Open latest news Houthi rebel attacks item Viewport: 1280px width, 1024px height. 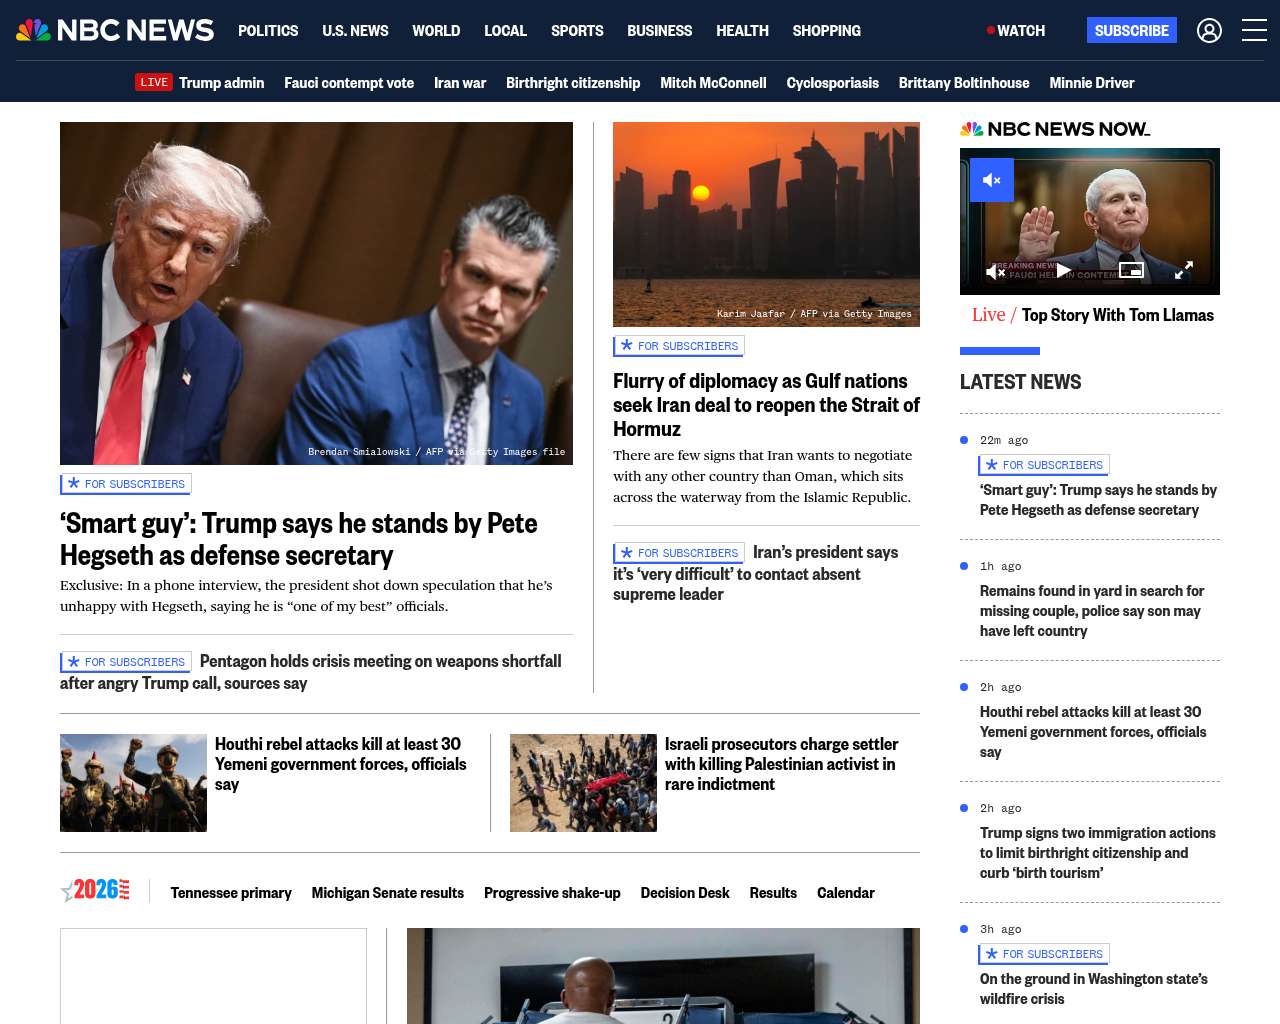1093,732
